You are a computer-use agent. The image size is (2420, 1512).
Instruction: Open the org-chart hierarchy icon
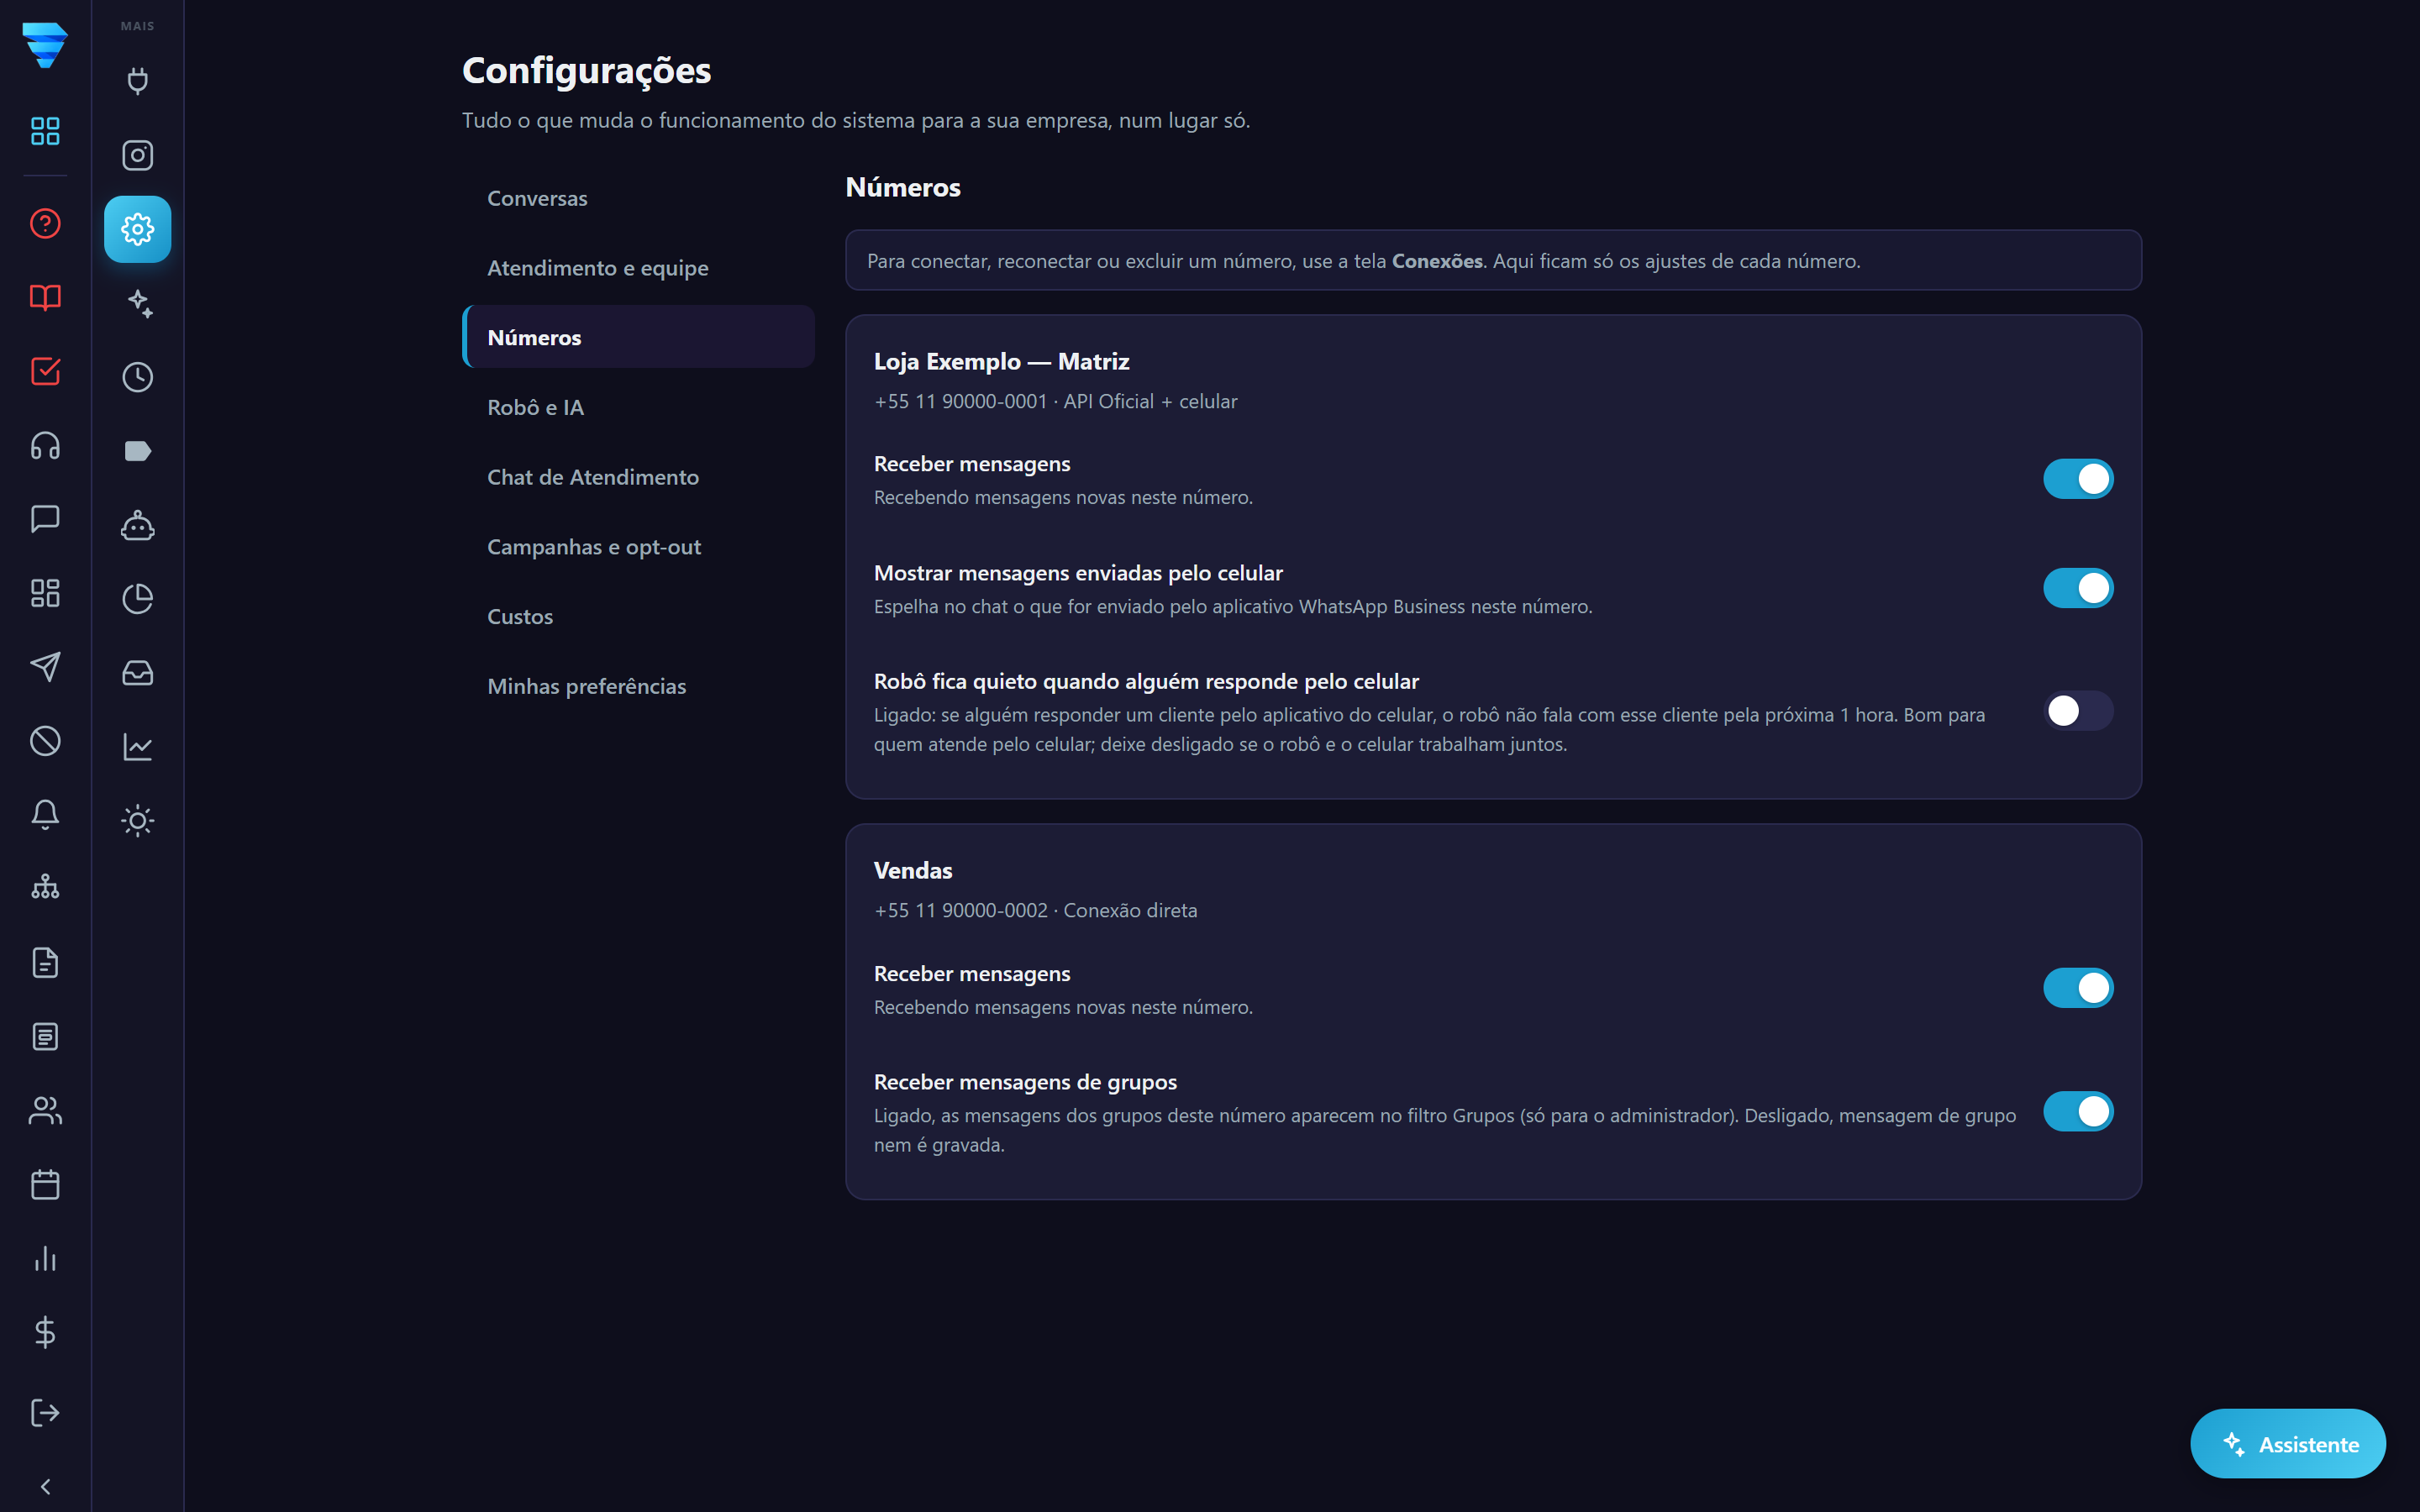click(x=45, y=889)
